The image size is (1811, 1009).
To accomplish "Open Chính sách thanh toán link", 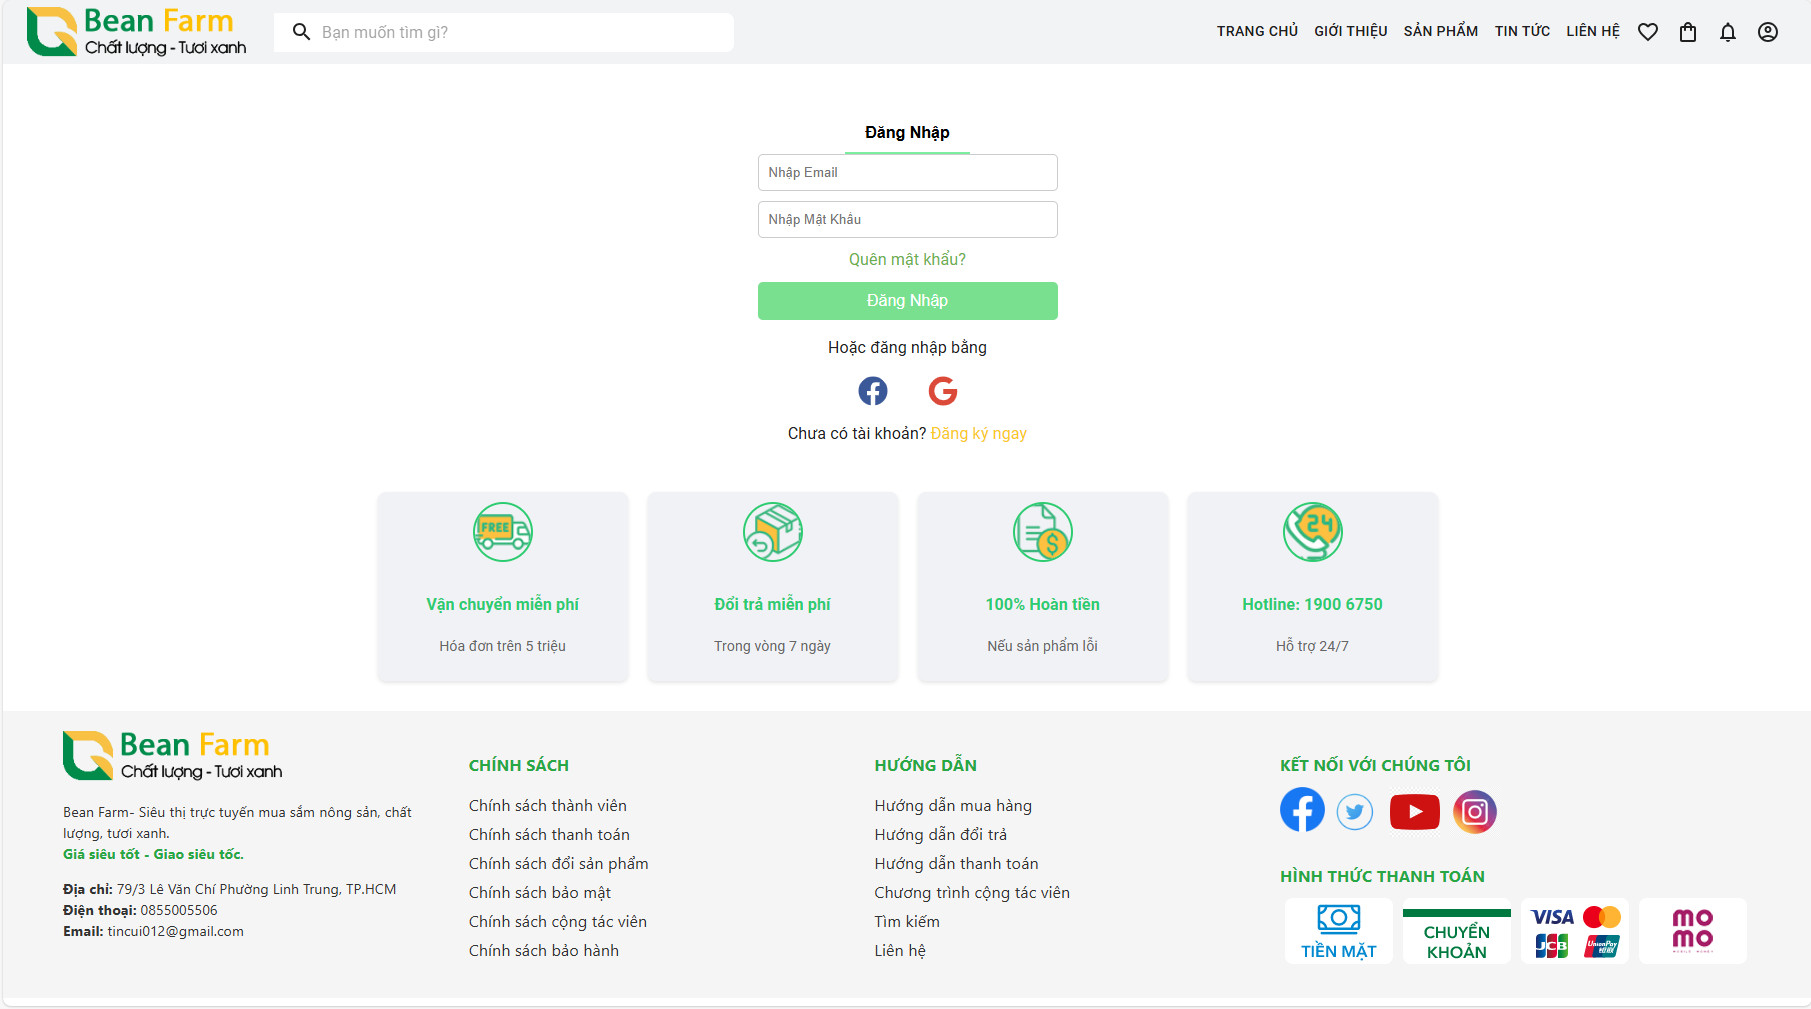I will (x=549, y=835).
